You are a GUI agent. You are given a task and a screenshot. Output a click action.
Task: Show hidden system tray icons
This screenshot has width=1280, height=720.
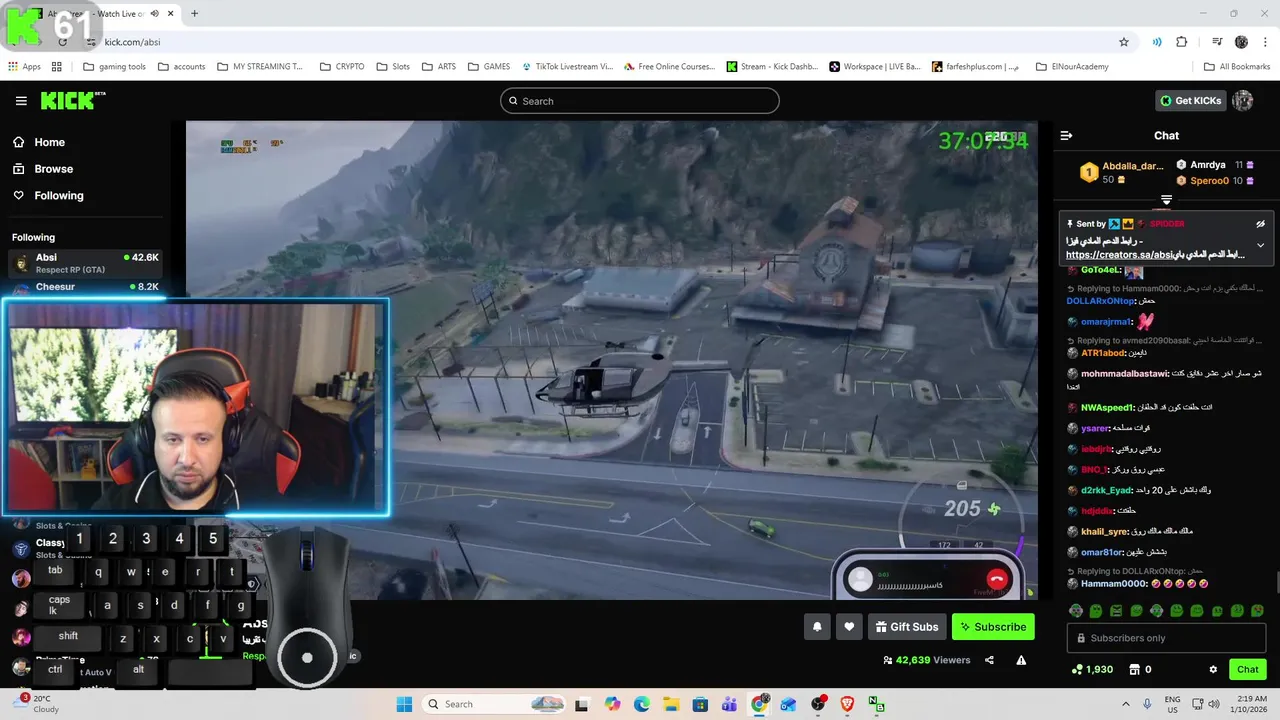tap(1126, 704)
